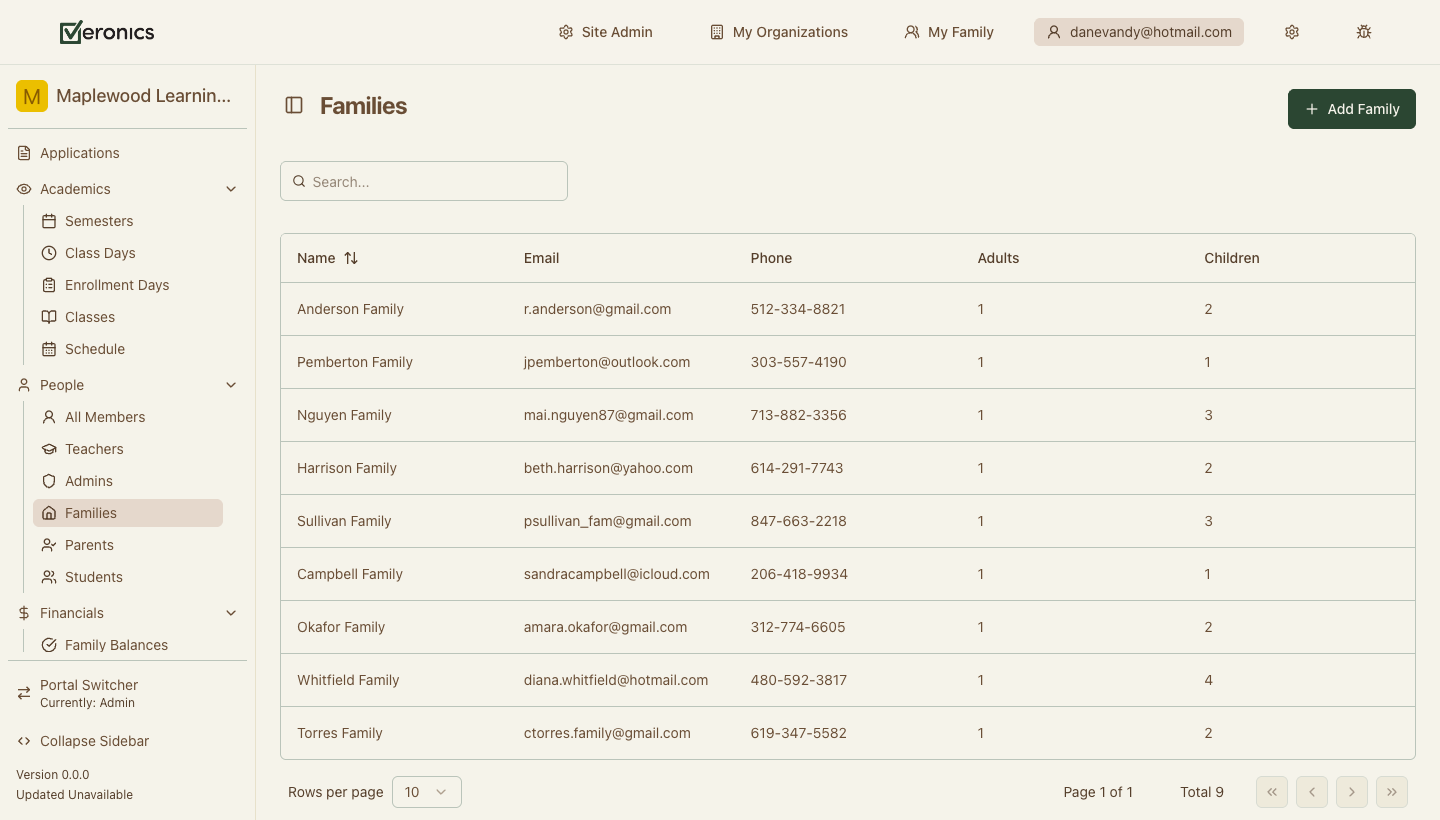Click the Semesters calendar icon
The image size is (1440, 820).
[x=49, y=221]
